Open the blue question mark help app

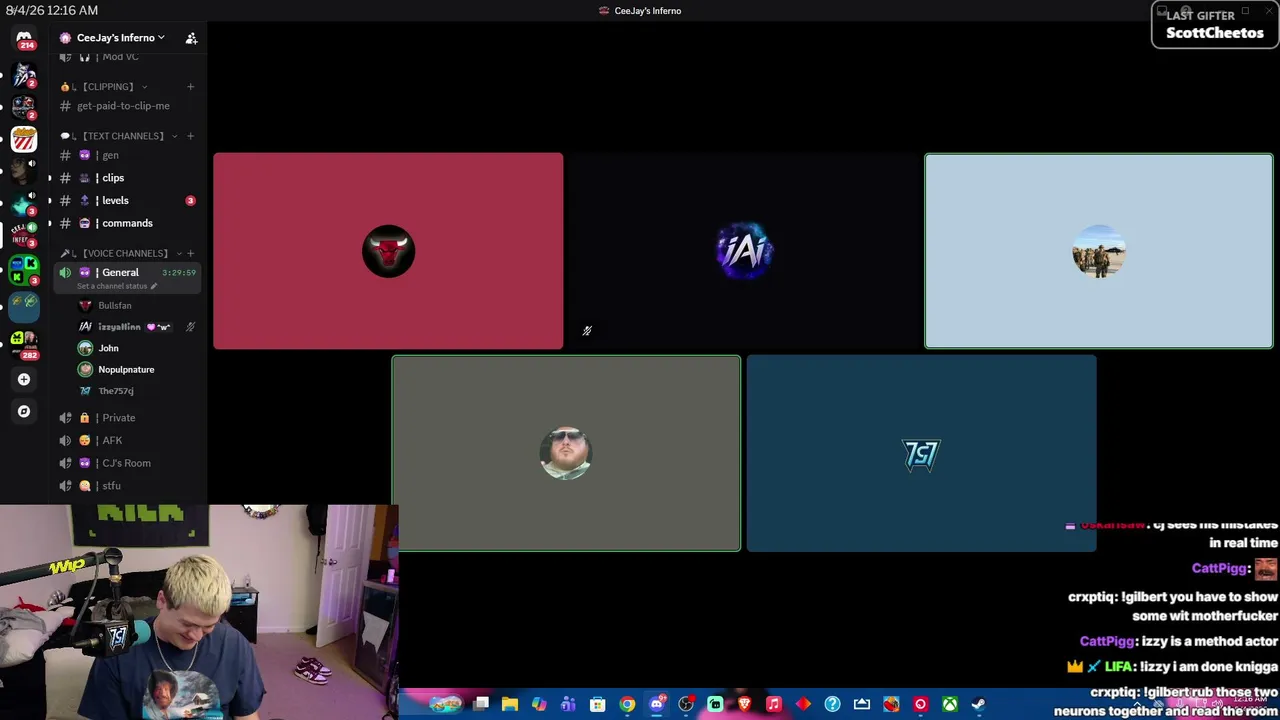(832, 705)
